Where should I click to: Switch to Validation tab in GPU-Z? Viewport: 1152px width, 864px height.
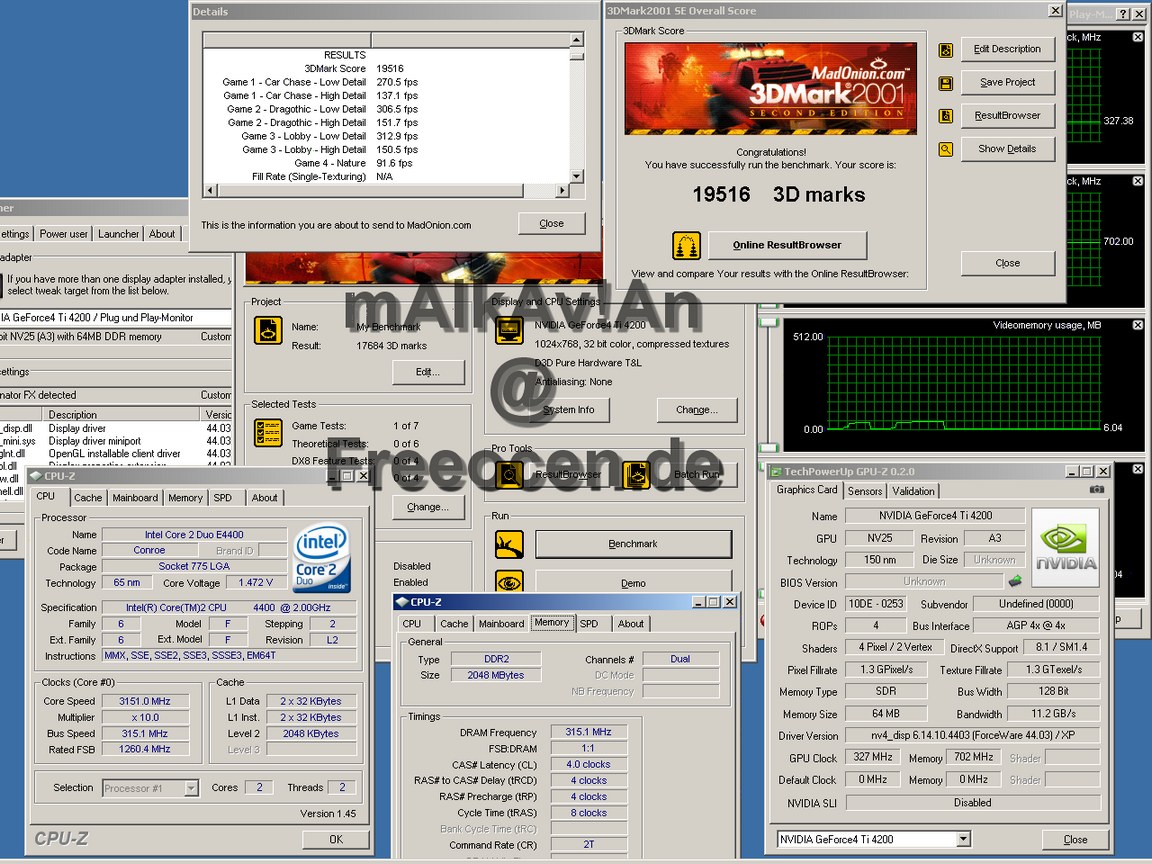point(913,491)
